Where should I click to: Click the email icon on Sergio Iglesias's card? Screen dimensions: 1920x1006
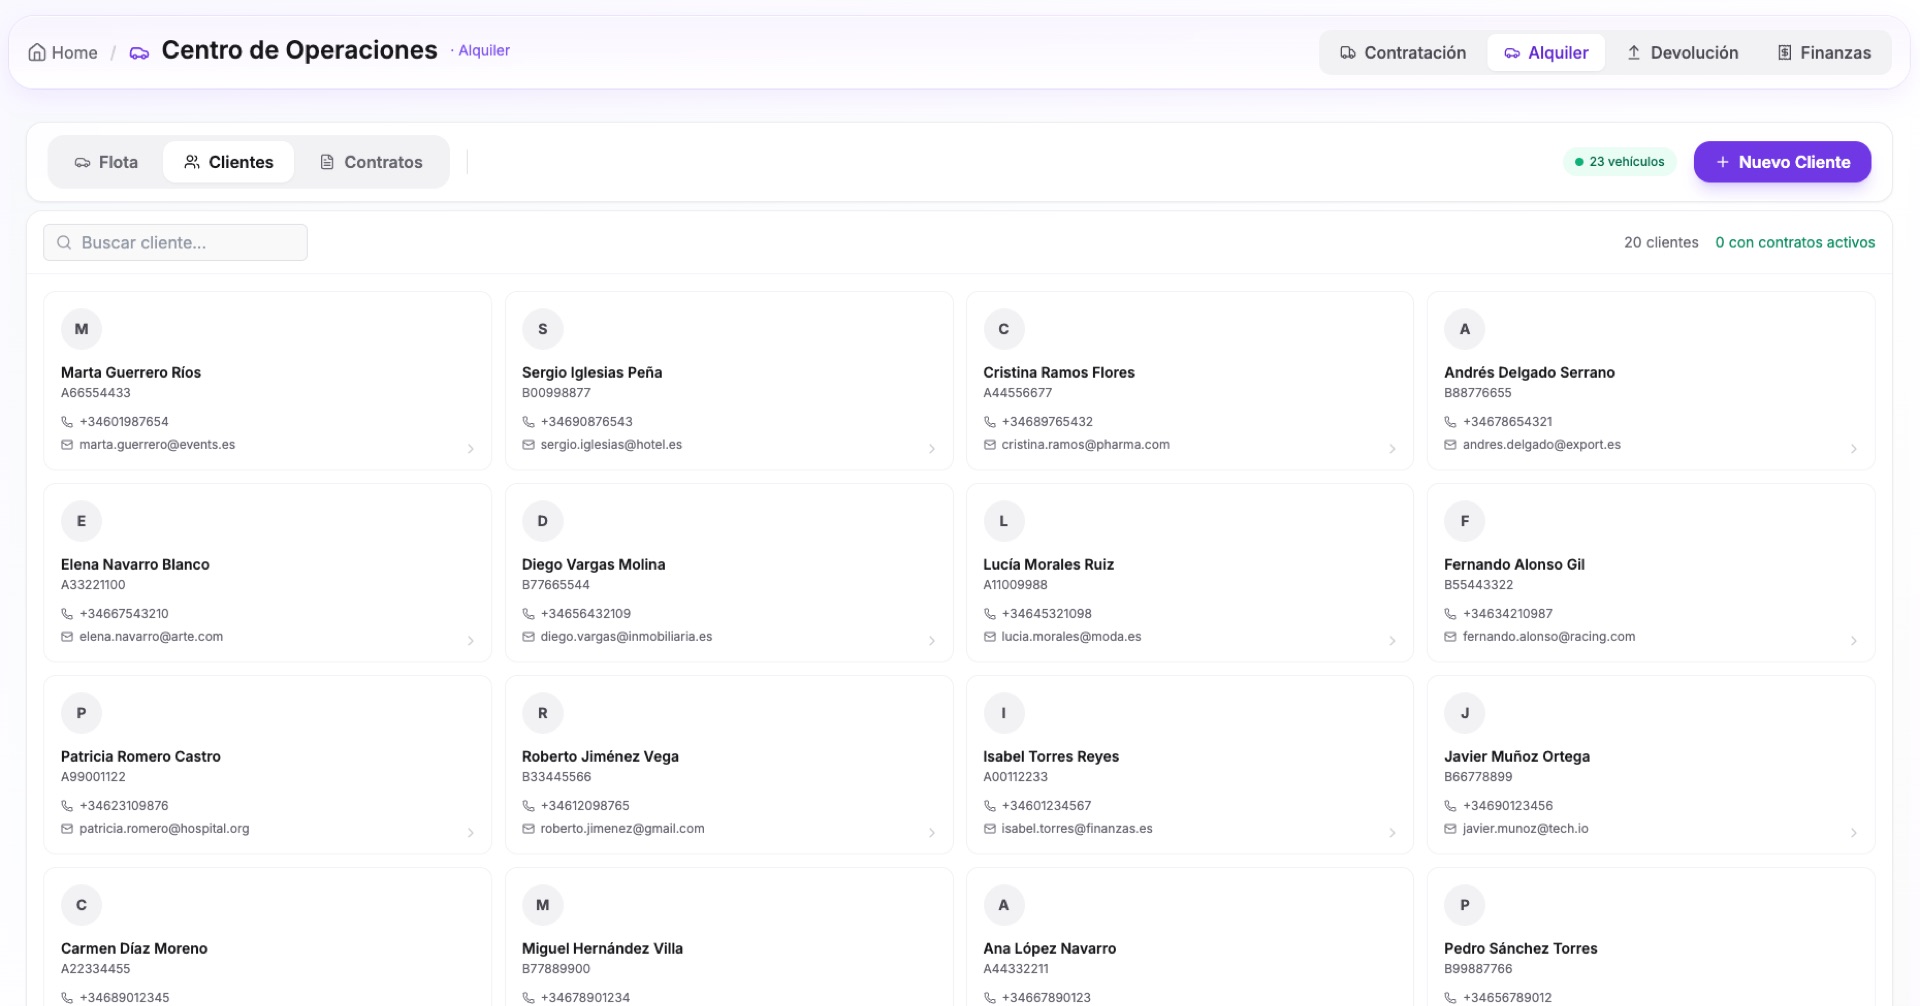pyautogui.click(x=528, y=444)
